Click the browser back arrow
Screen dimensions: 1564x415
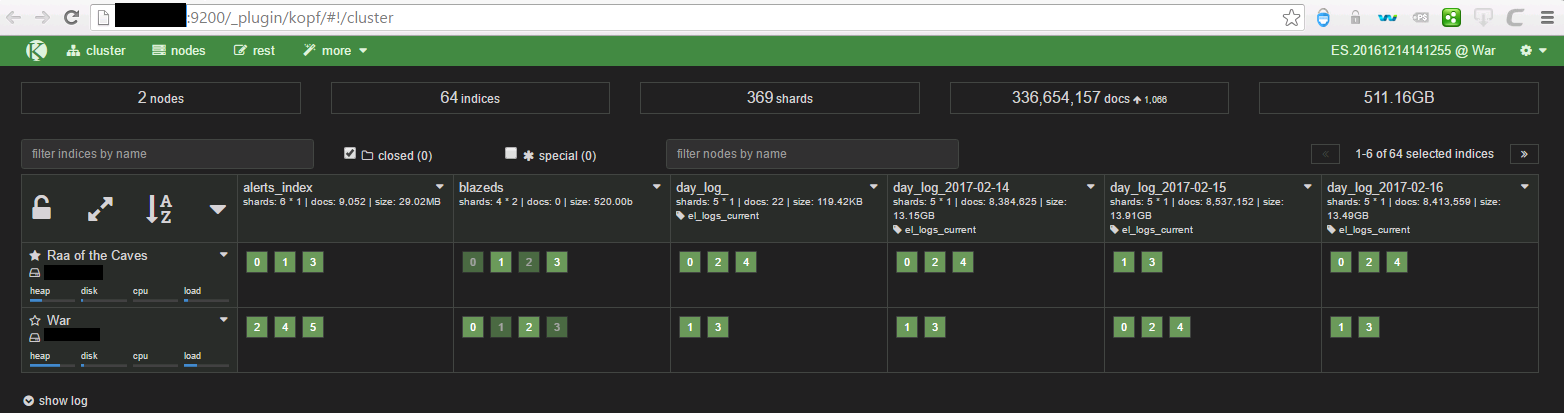(x=15, y=17)
